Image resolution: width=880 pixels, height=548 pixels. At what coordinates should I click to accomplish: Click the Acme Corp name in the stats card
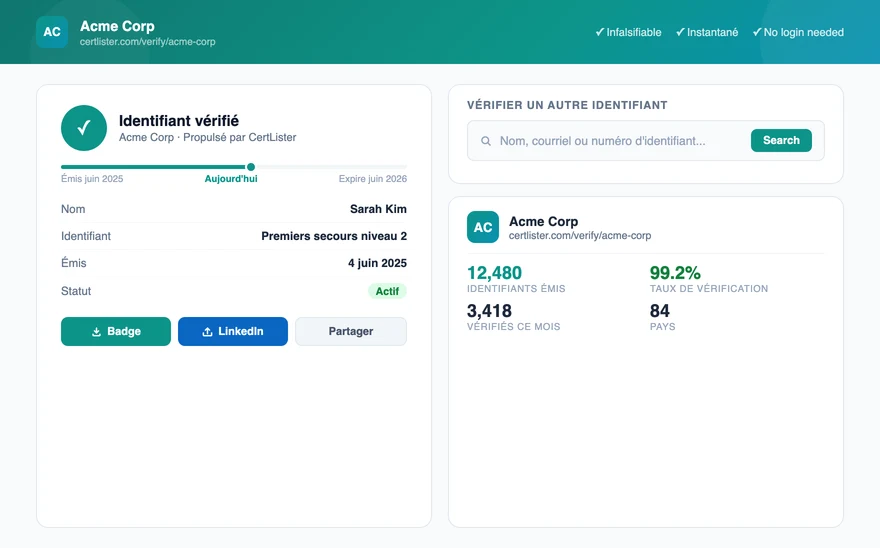click(x=543, y=221)
